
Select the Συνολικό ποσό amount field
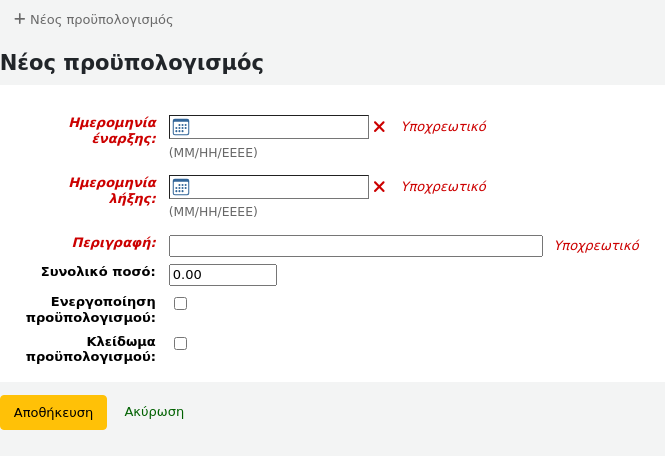[x=222, y=275]
